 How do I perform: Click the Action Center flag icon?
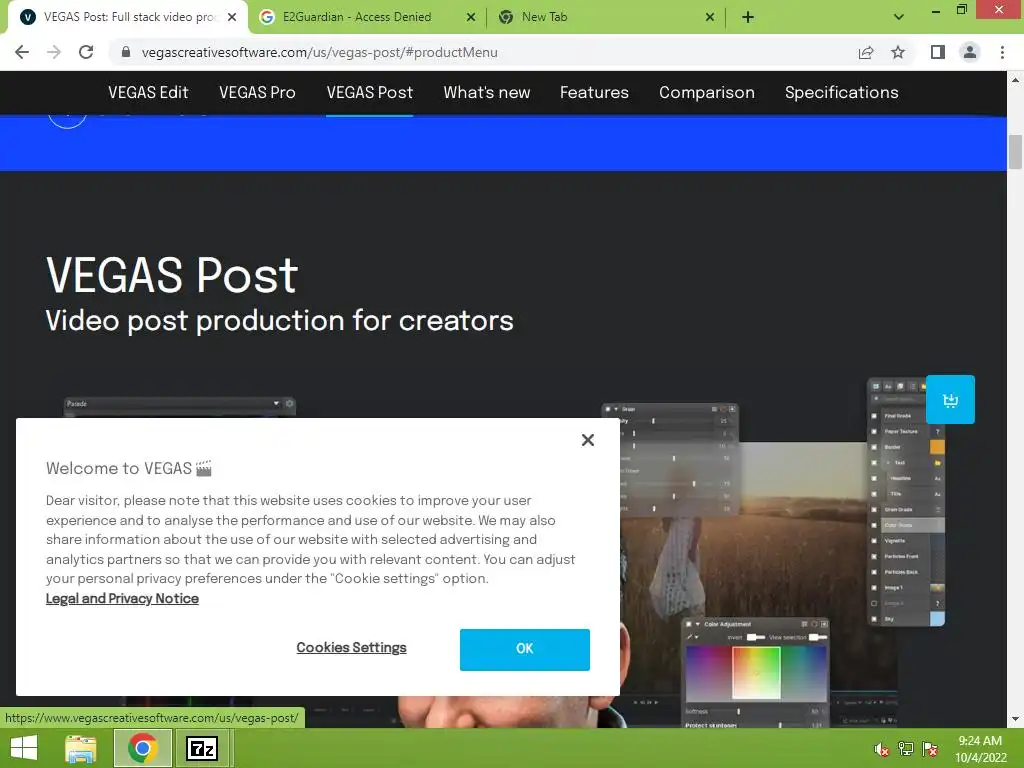pos(930,749)
